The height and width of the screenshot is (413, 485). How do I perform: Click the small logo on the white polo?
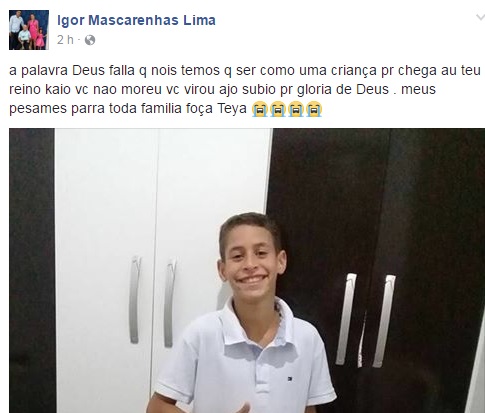(290, 378)
